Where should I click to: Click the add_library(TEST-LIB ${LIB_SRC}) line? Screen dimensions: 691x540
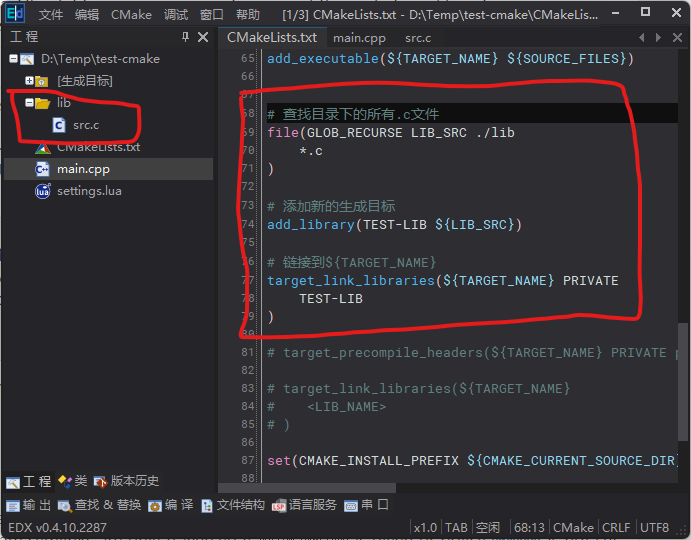394,225
